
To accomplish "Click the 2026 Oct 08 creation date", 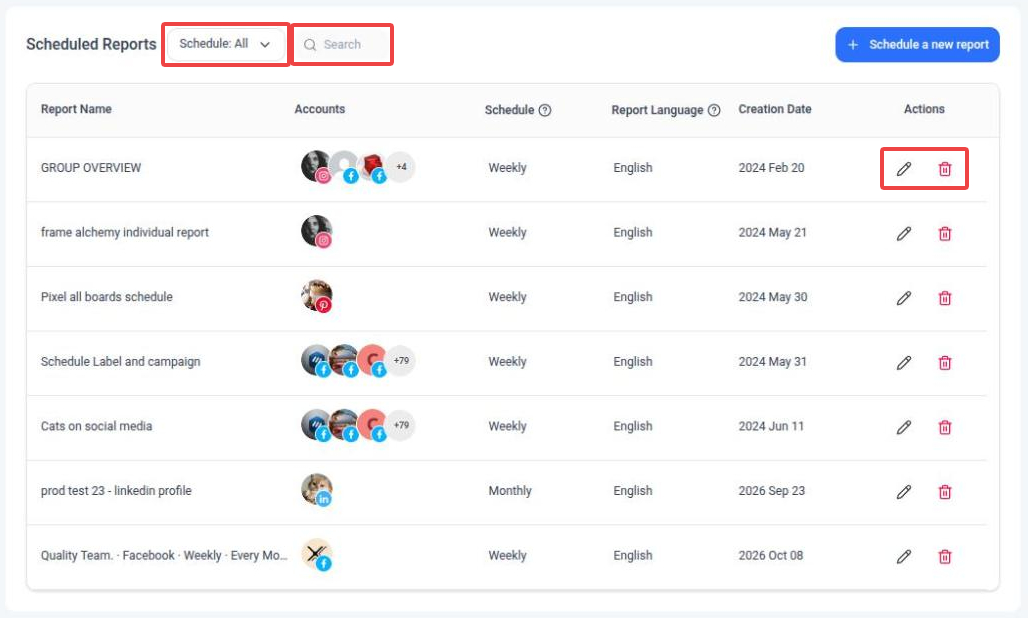I will point(770,556).
